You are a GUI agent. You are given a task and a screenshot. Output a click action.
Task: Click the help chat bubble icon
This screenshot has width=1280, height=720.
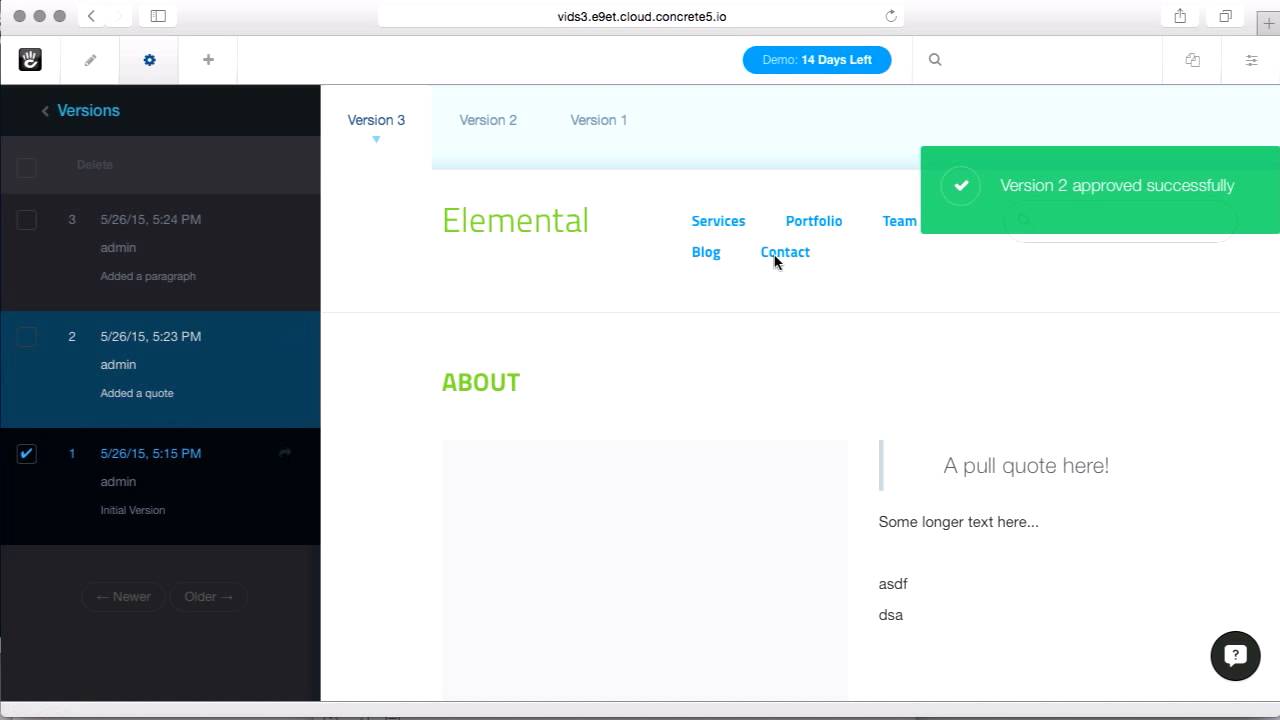click(1235, 656)
